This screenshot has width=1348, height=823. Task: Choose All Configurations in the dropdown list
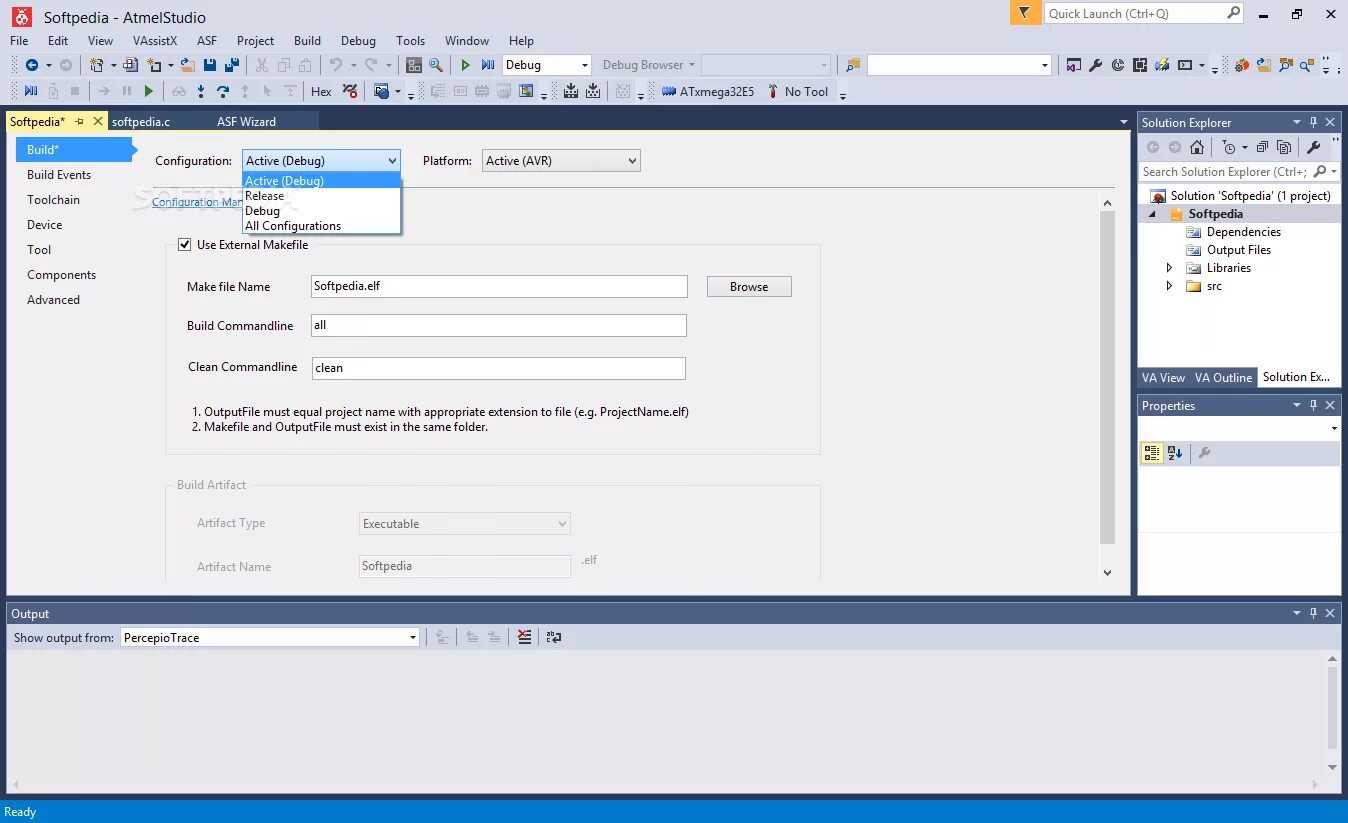pos(321,226)
